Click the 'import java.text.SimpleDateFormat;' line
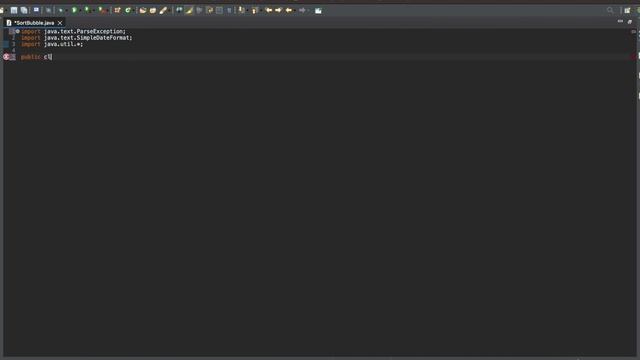The height and width of the screenshot is (360, 640). 77,38
